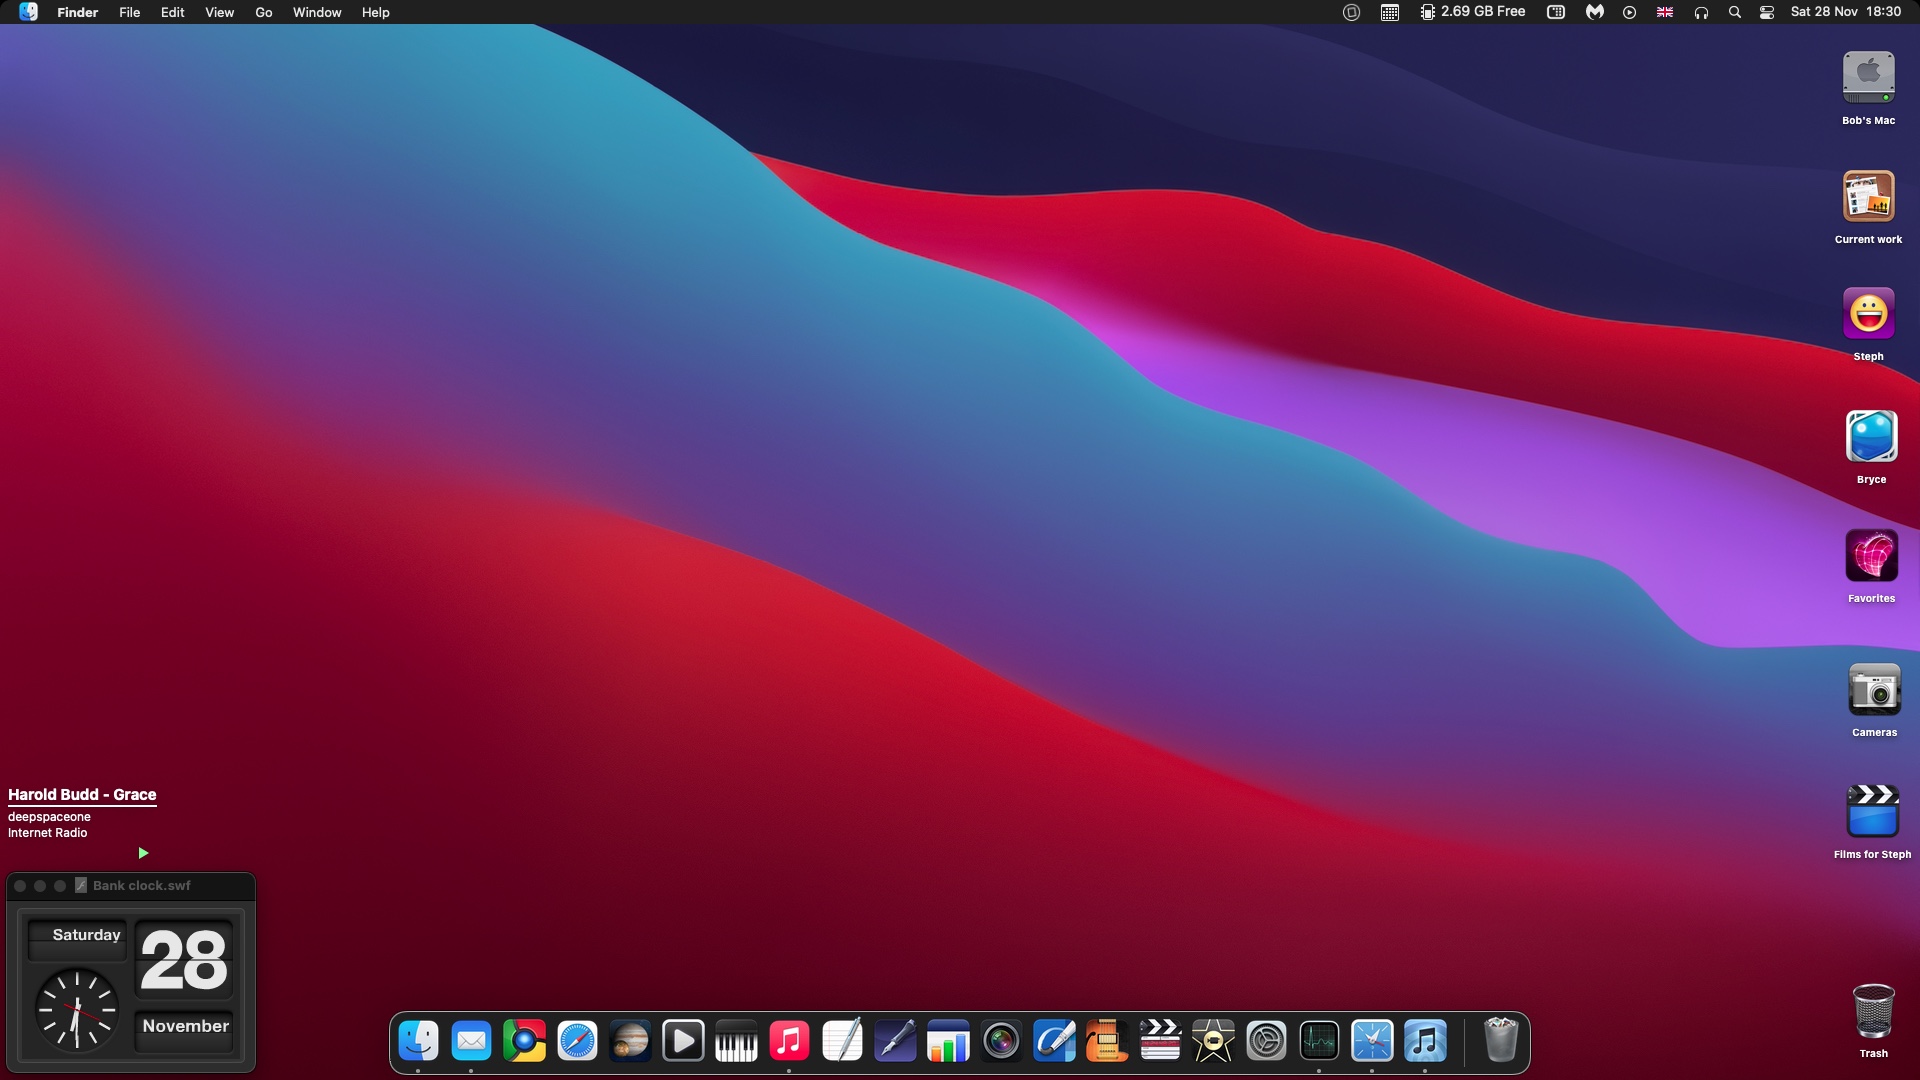Open the British flag input source menu

[x=1665, y=12]
